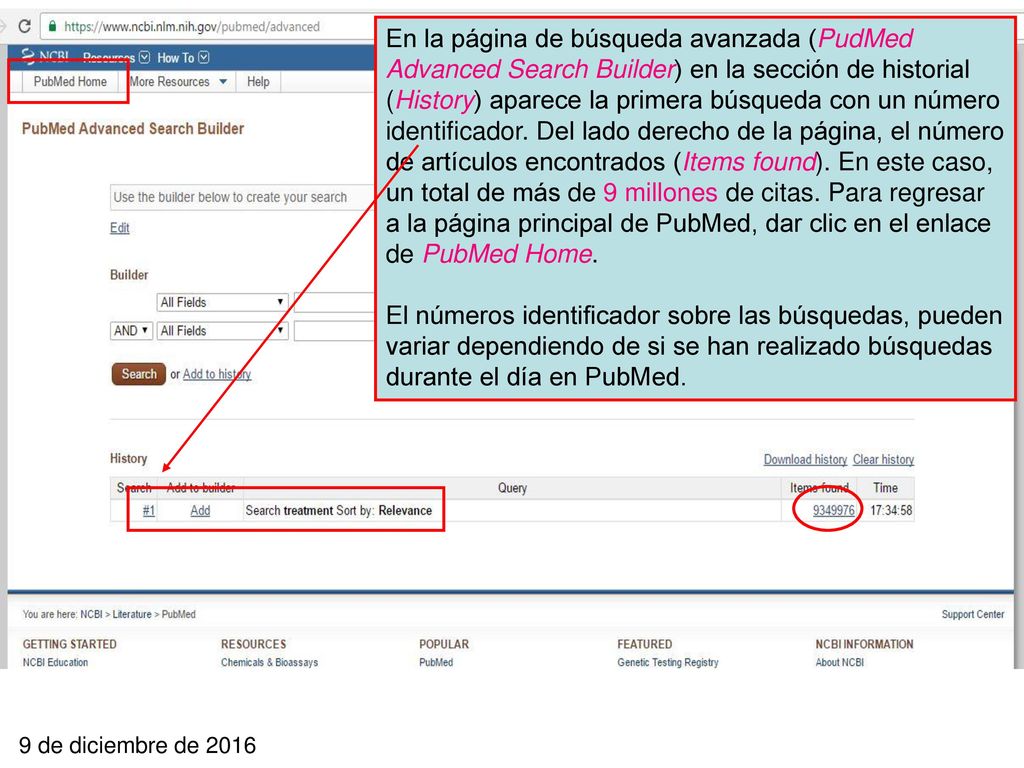Click the Add to history link
The width and height of the screenshot is (1024, 768).
217,374
